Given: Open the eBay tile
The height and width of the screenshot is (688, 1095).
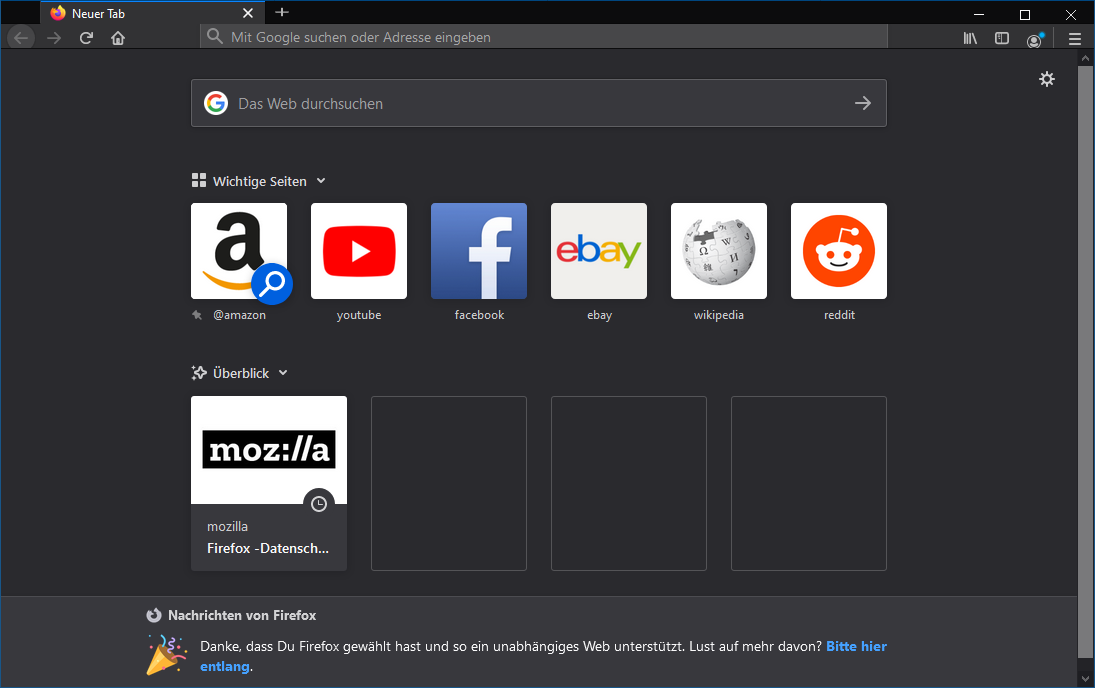Looking at the screenshot, I should point(599,251).
